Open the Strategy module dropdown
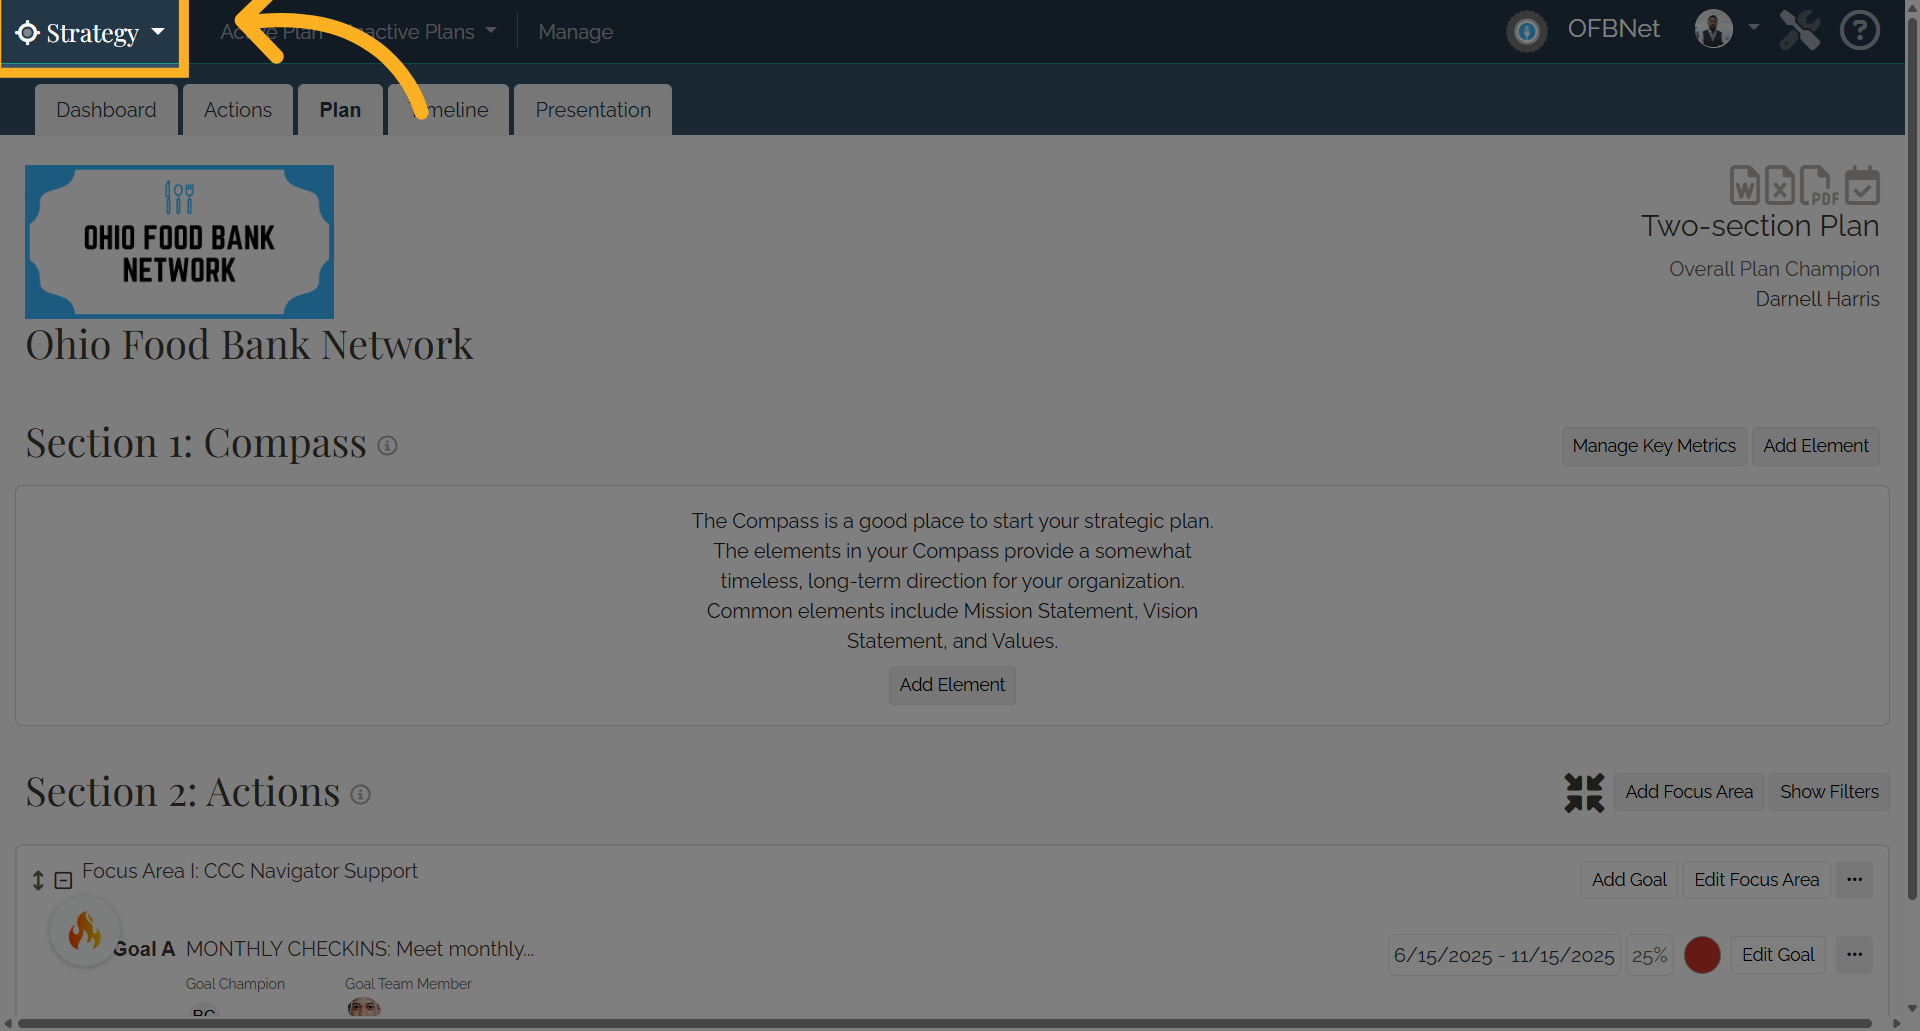 point(91,33)
